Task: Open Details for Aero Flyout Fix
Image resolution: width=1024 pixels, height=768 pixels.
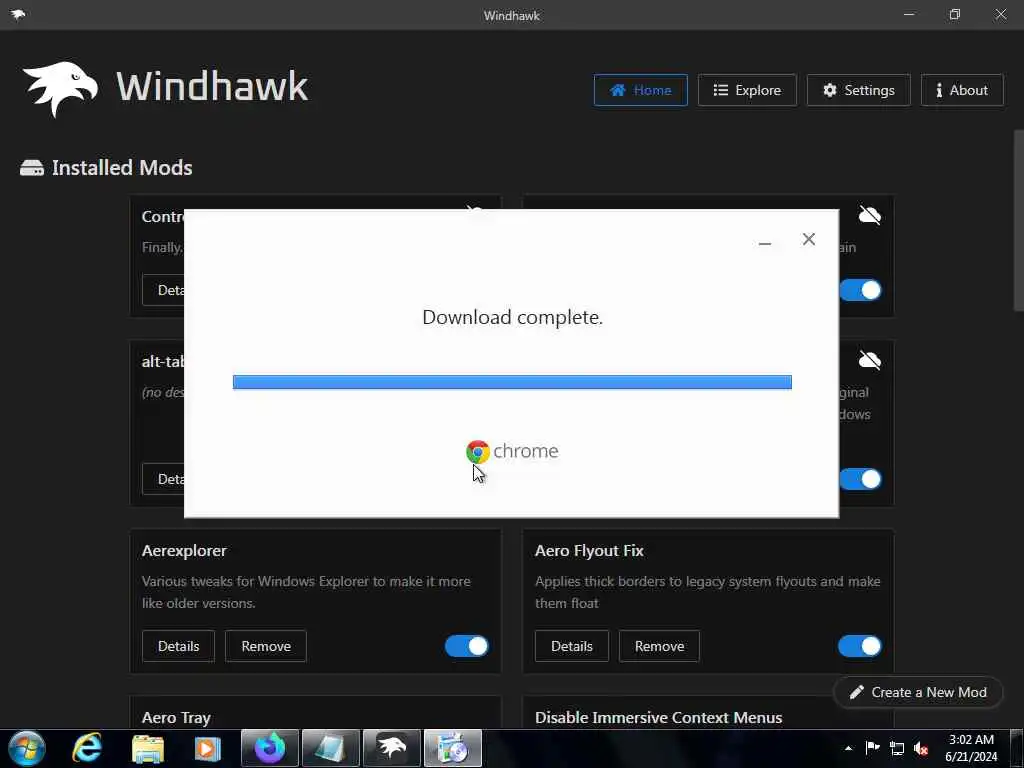Action: pos(571,646)
